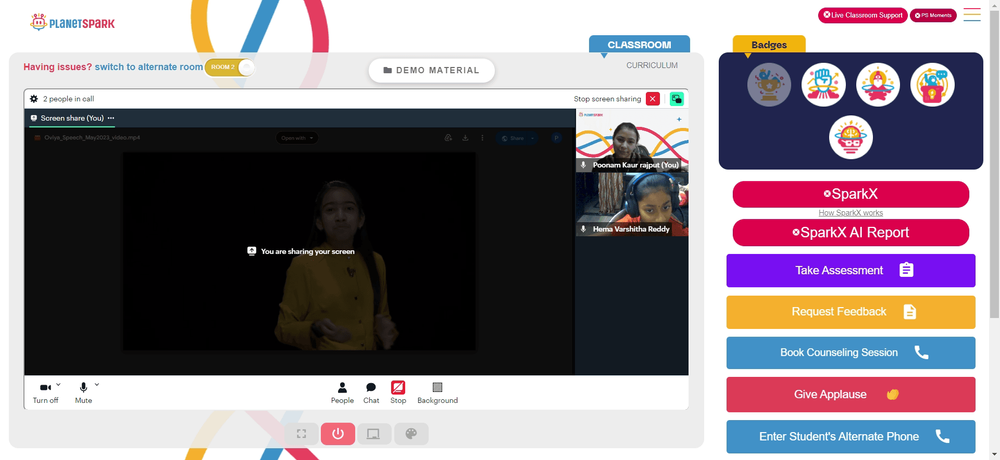Open the Badges tab
This screenshot has height=460, width=1000.
769,45
